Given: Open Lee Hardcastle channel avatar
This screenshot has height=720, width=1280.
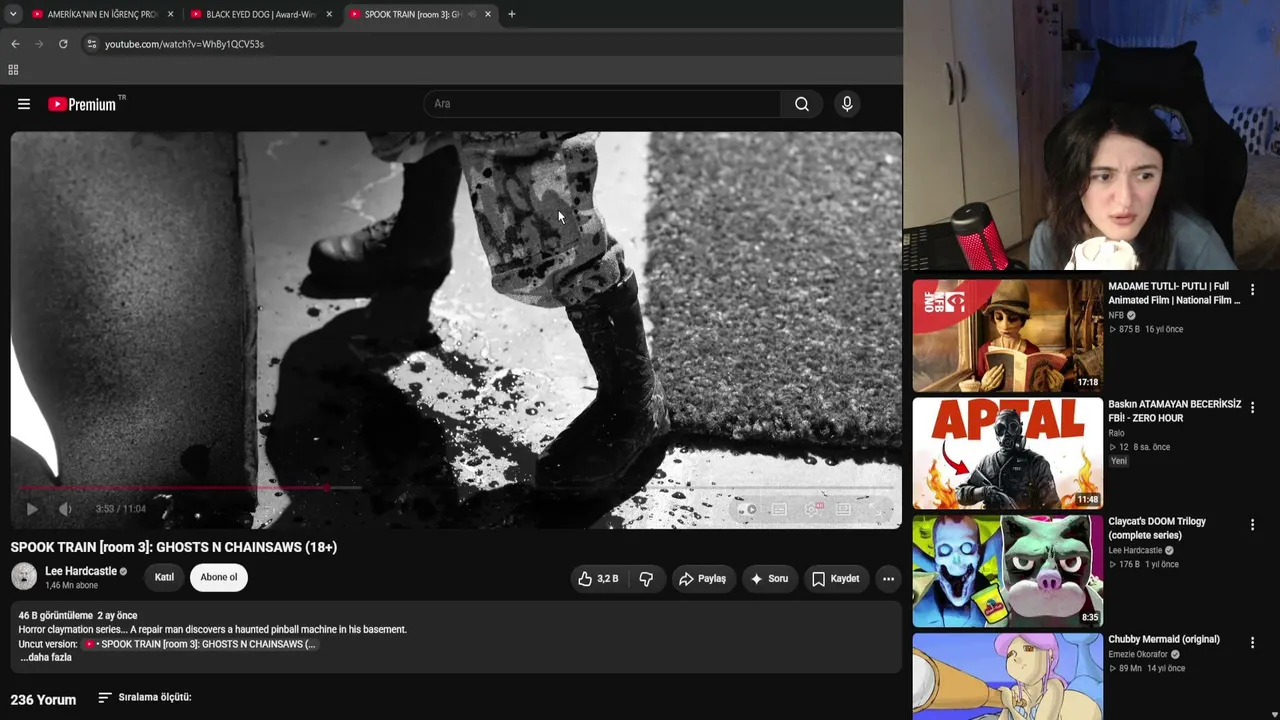Looking at the screenshot, I should (x=24, y=577).
